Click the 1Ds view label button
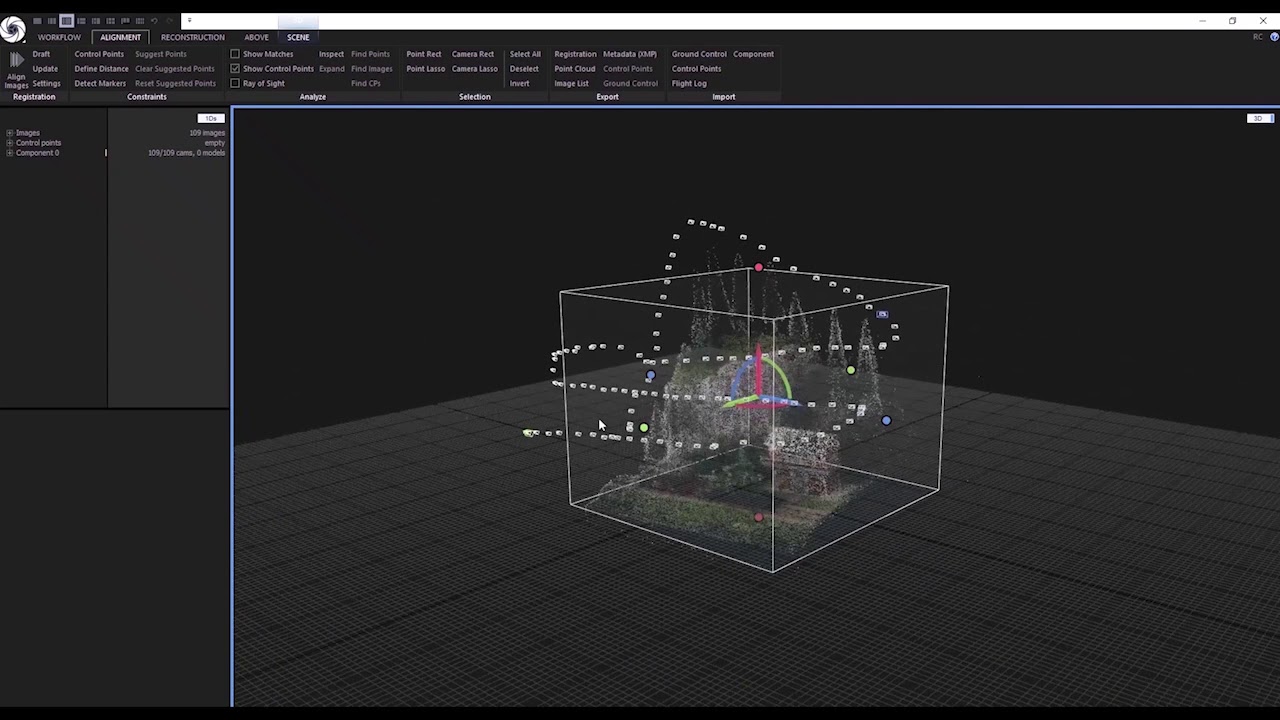Screen dimensions: 1280x720 pyautogui.click(x=211, y=119)
